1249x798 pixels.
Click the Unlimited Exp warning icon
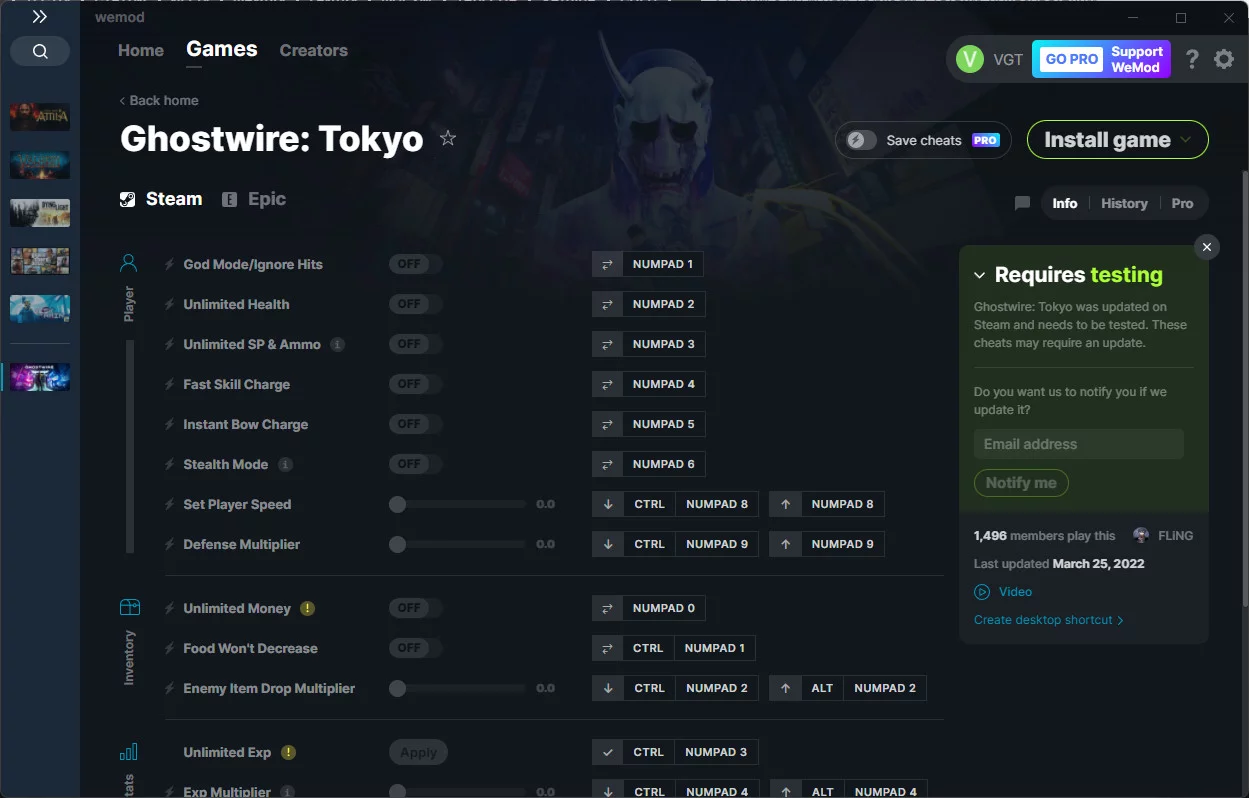(x=288, y=752)
